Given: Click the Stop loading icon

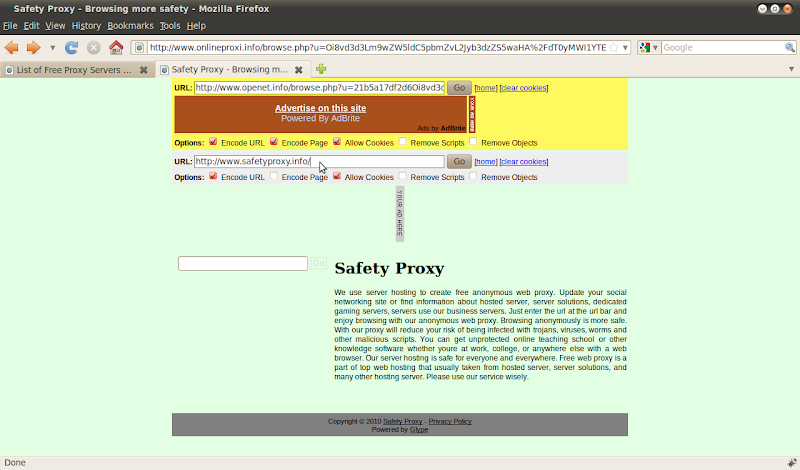Looking at the screenshot, I should point(93,47).
